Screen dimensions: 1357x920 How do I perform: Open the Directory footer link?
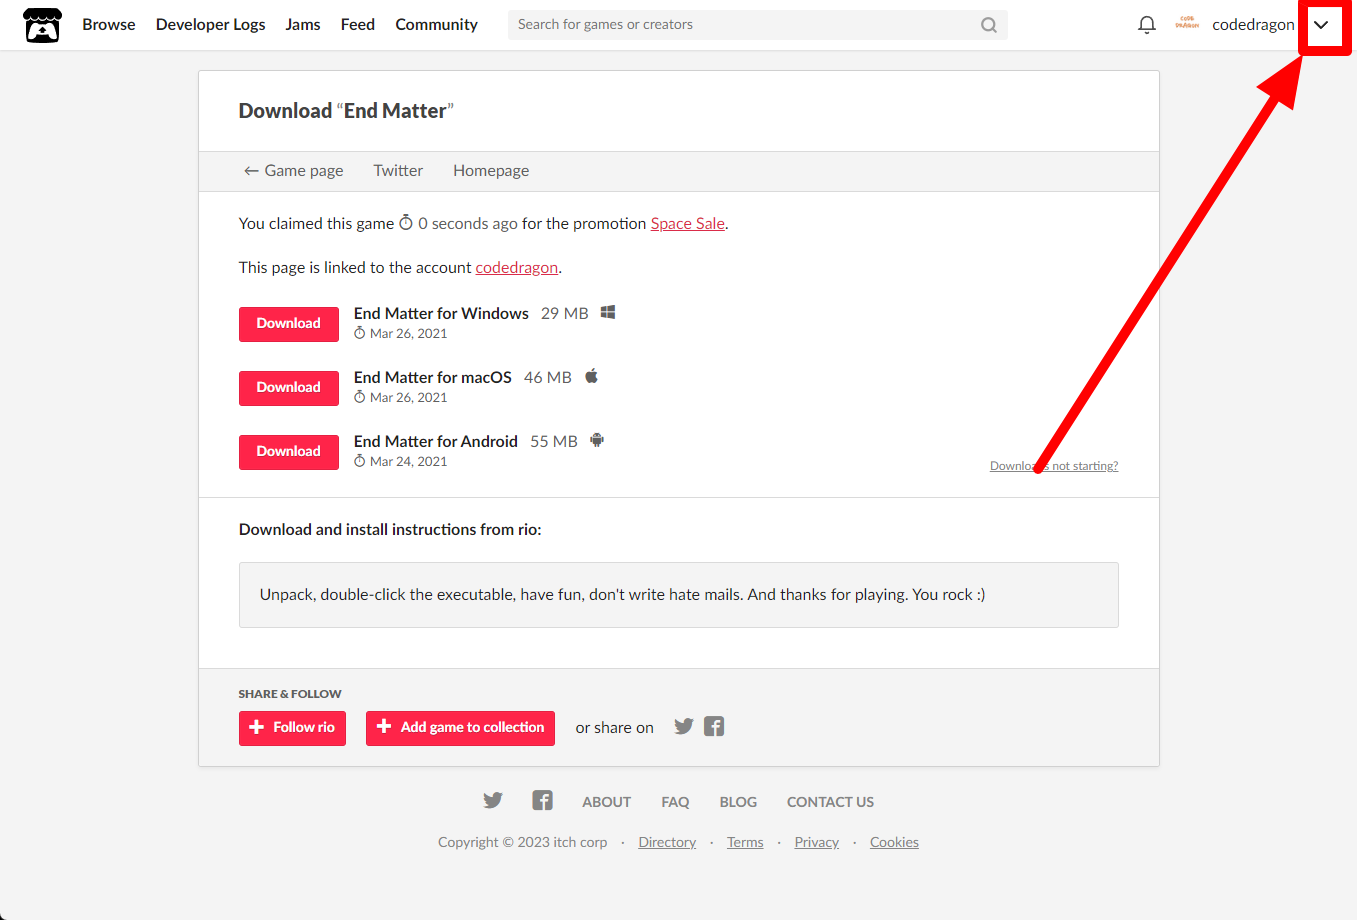tap(667, 842)
